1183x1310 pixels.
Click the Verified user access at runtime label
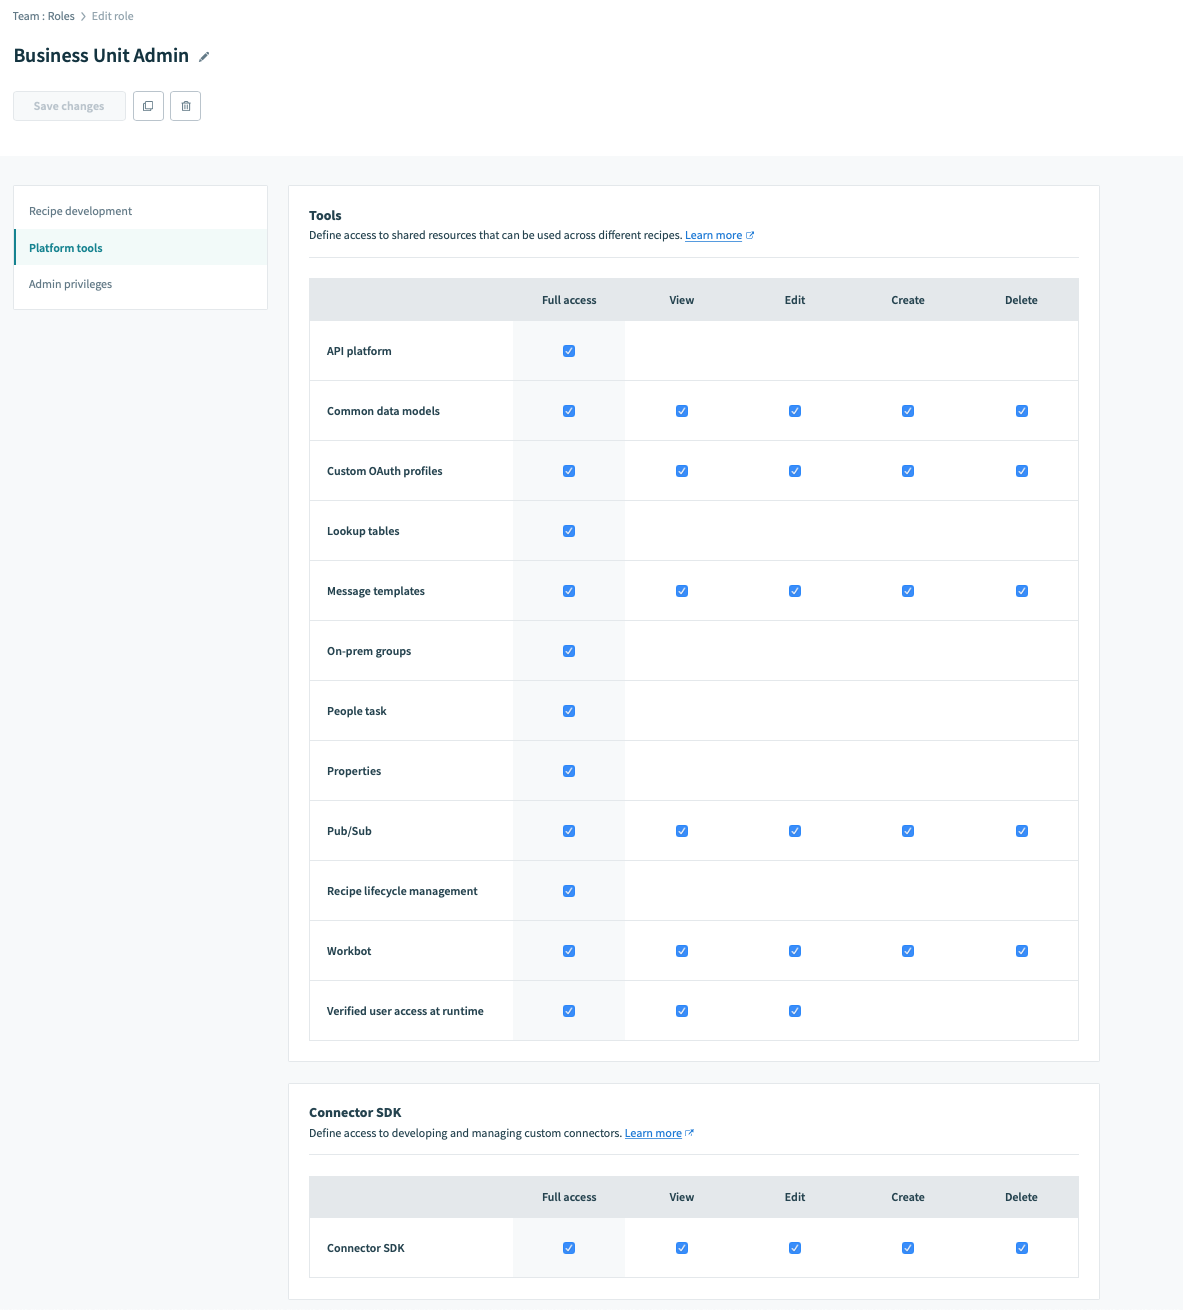tap(405, 1011)
